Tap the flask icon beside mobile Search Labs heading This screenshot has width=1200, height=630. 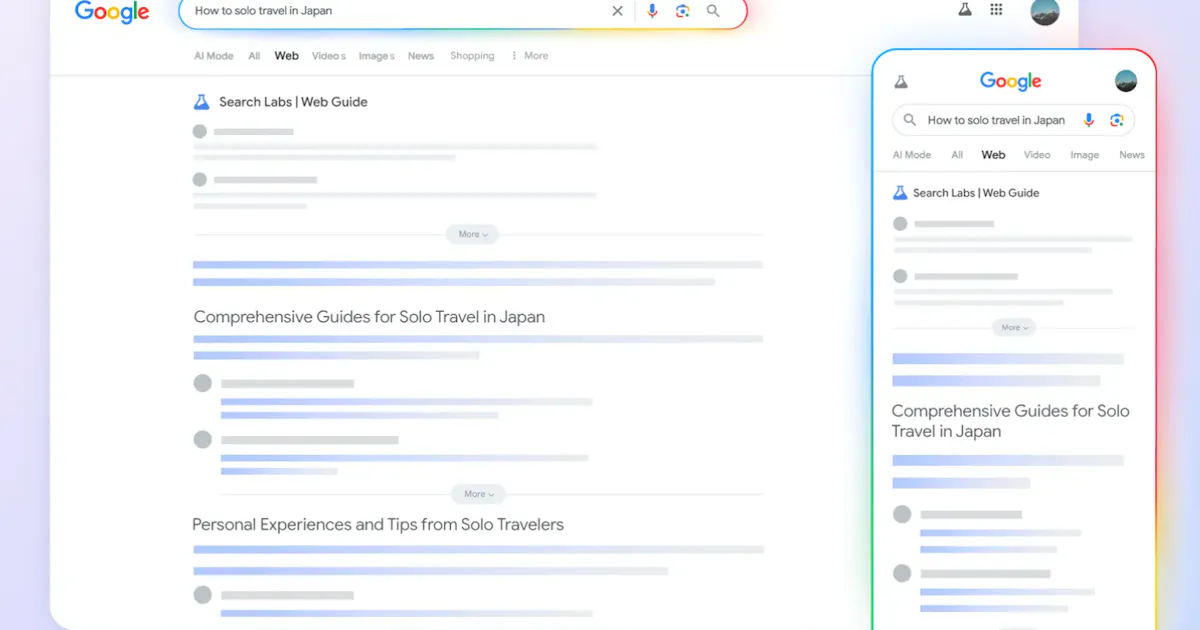[900, 193]
